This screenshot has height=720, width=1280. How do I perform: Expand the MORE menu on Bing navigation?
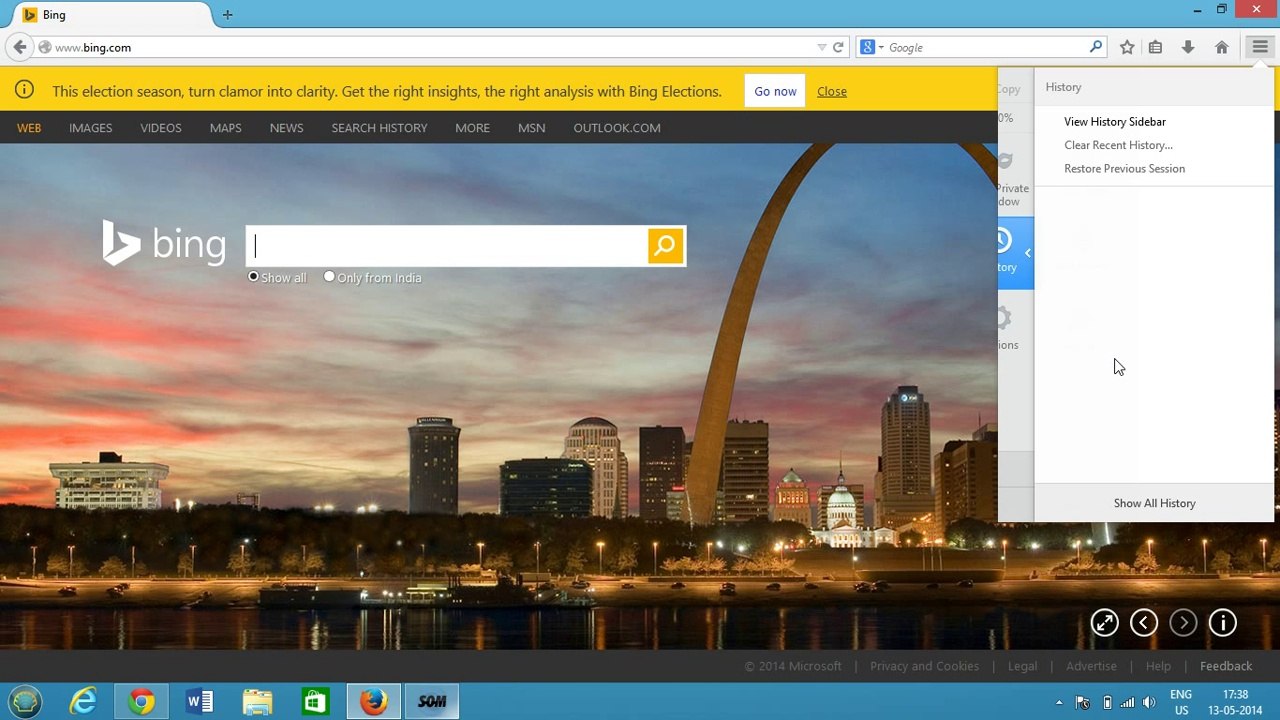472,128
